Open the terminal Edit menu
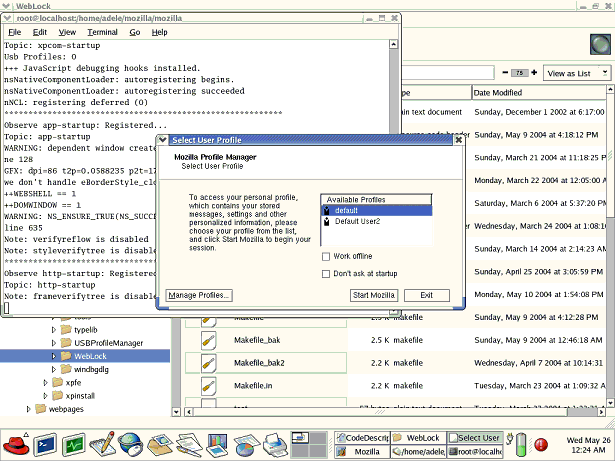This screenshot has width=615, height=461. point(40,32)
